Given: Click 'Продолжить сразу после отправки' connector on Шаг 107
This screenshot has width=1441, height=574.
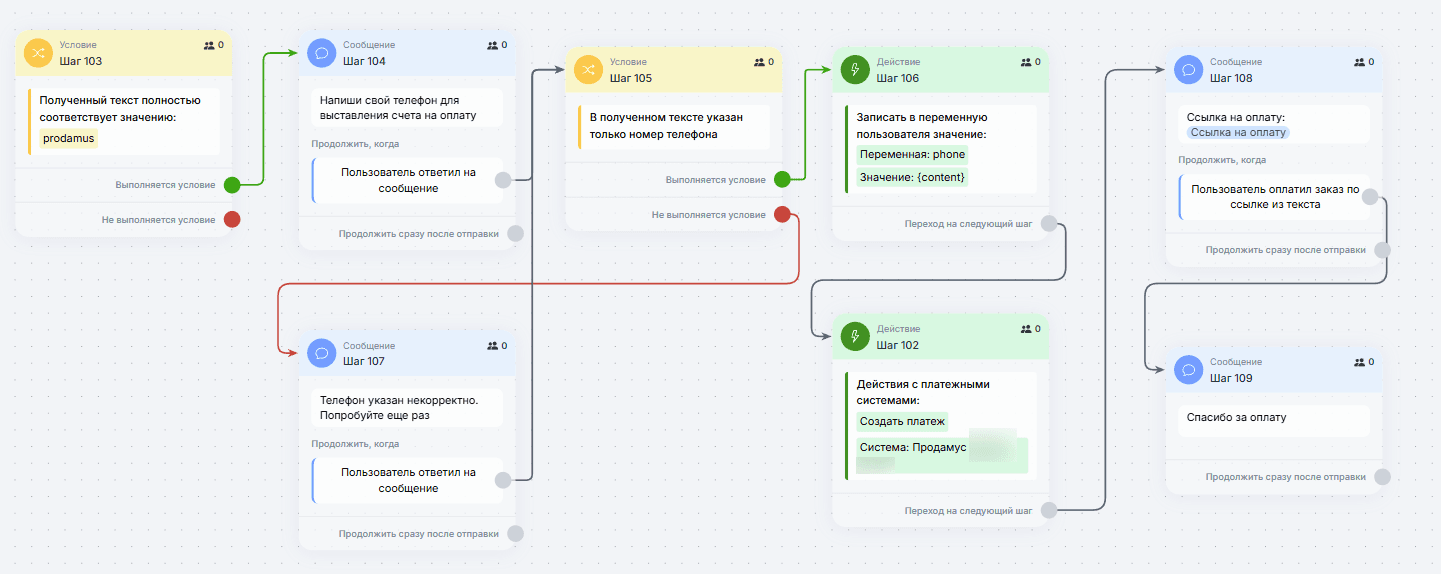Looking at the screenshot, I should [x=515, y=534].
